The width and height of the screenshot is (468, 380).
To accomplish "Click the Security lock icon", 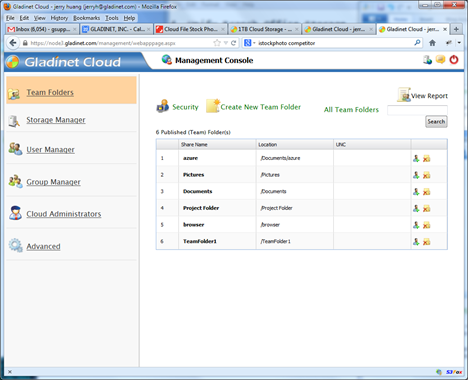I will point(163,106).
